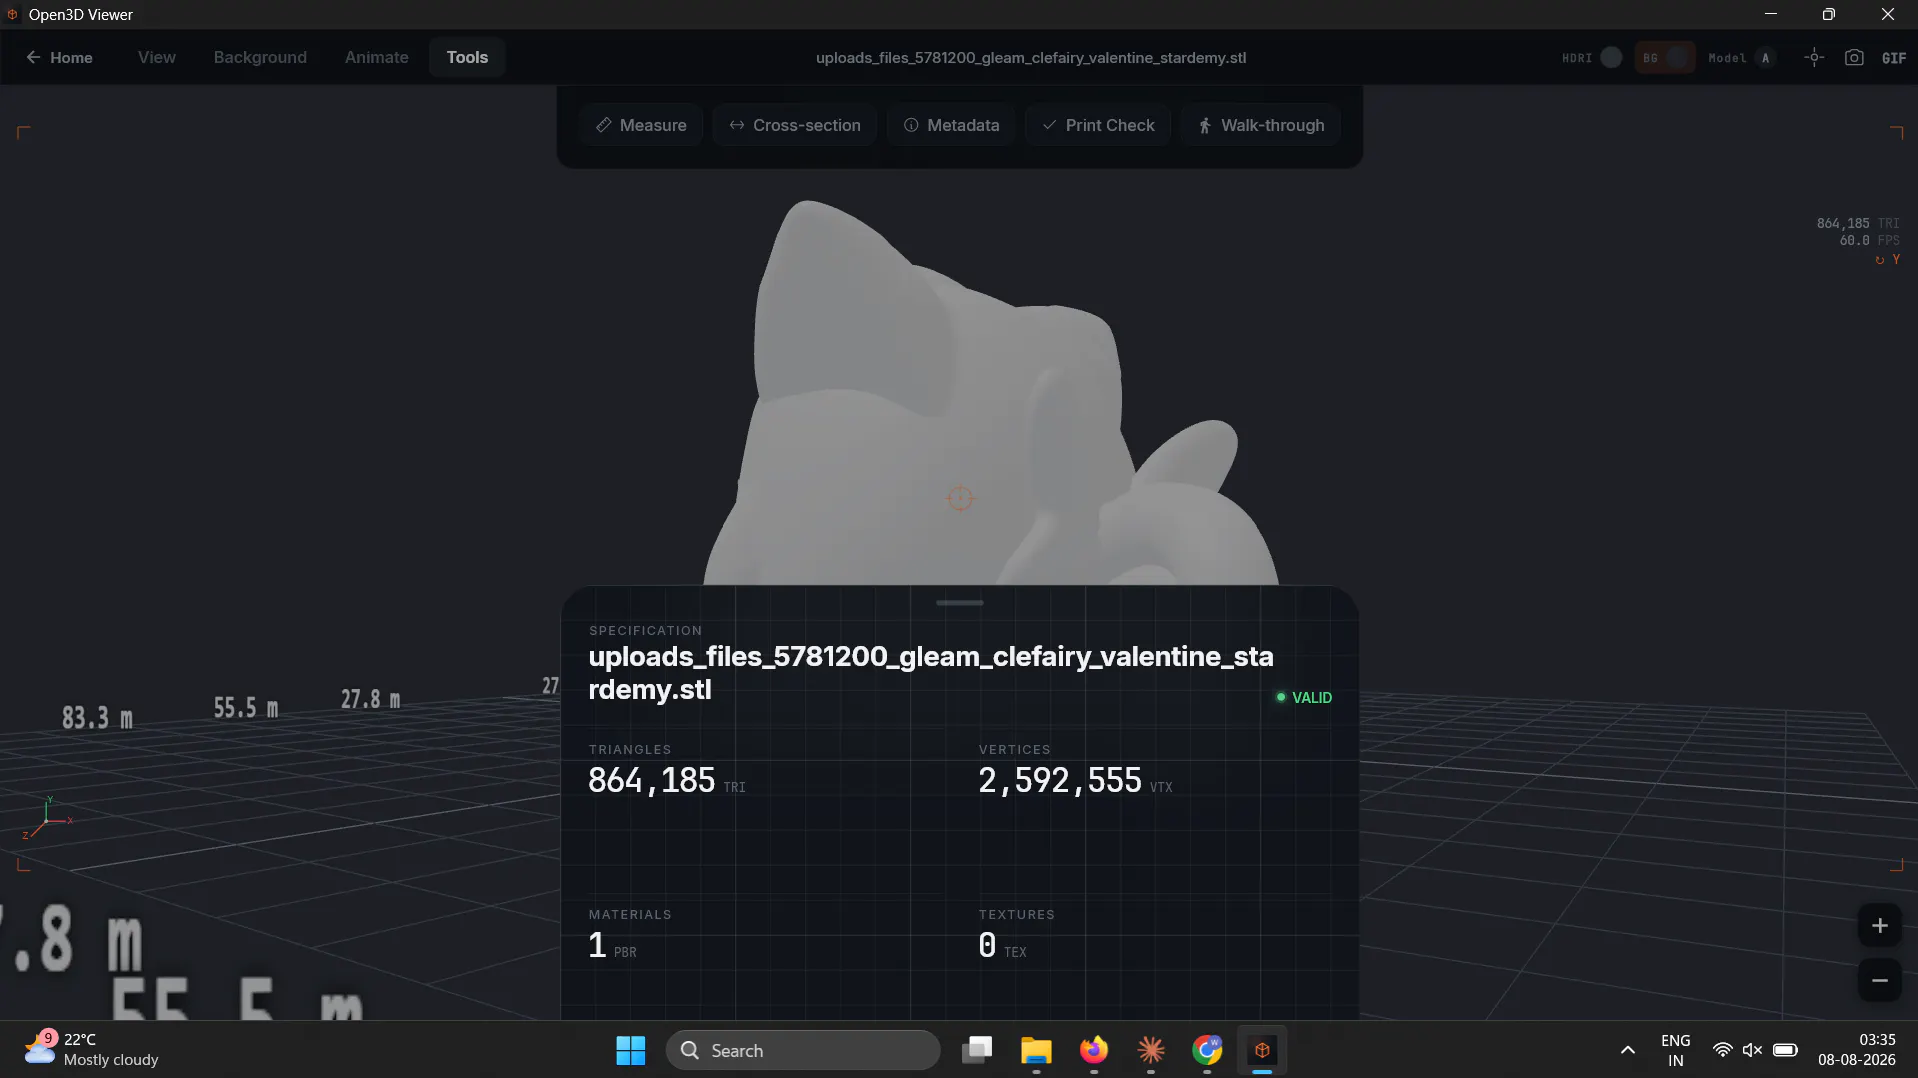
Task: Grab the specification panel drag handle
Action: [x=959, y=602]
